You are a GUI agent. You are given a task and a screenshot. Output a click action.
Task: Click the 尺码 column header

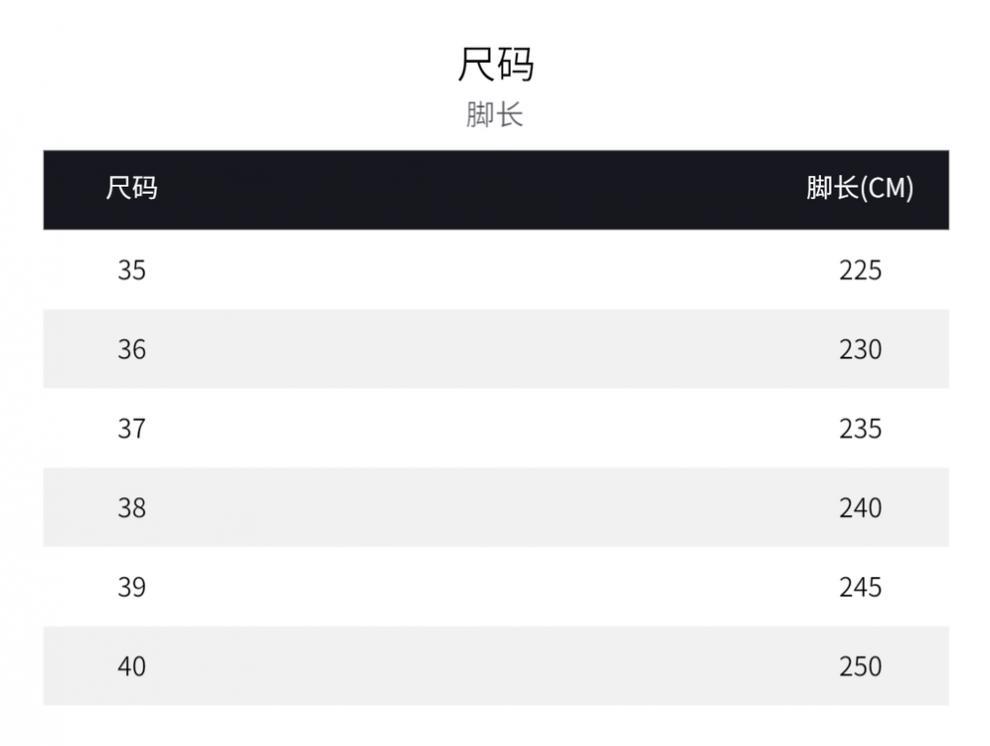click(x=132, y=188)
